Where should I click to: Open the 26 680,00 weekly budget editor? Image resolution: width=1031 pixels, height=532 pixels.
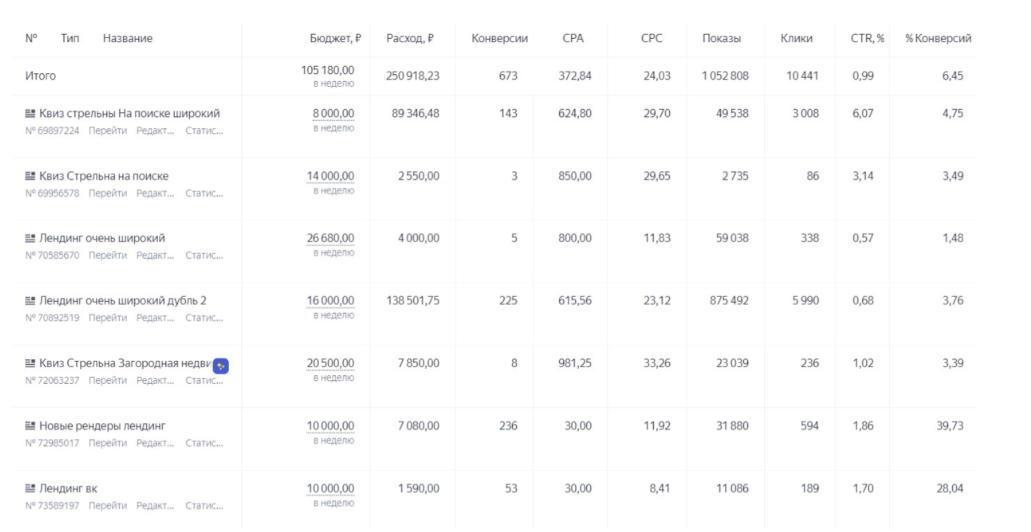pyautogui.click(x=330, y=238)
